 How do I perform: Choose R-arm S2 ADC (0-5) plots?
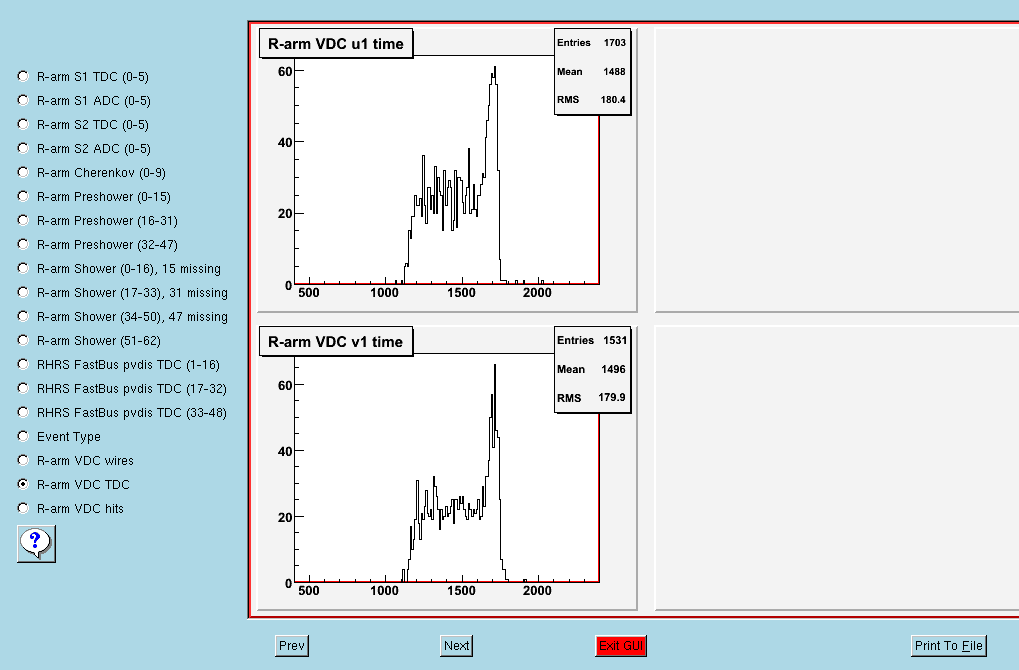pos(23,149)
